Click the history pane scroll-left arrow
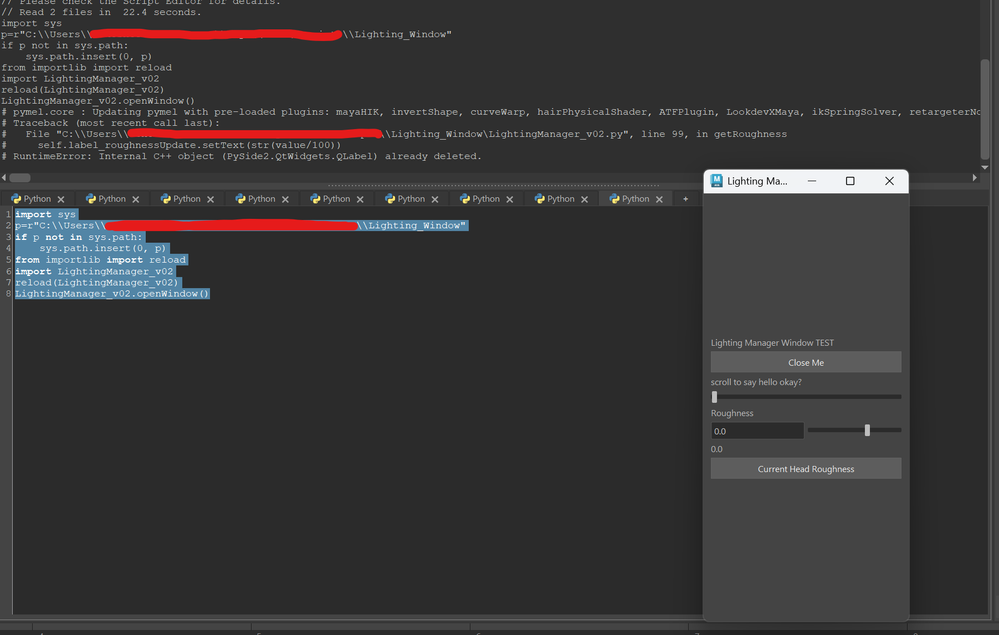999x635 pixels. pyautogui.click(x=4, y=178)
